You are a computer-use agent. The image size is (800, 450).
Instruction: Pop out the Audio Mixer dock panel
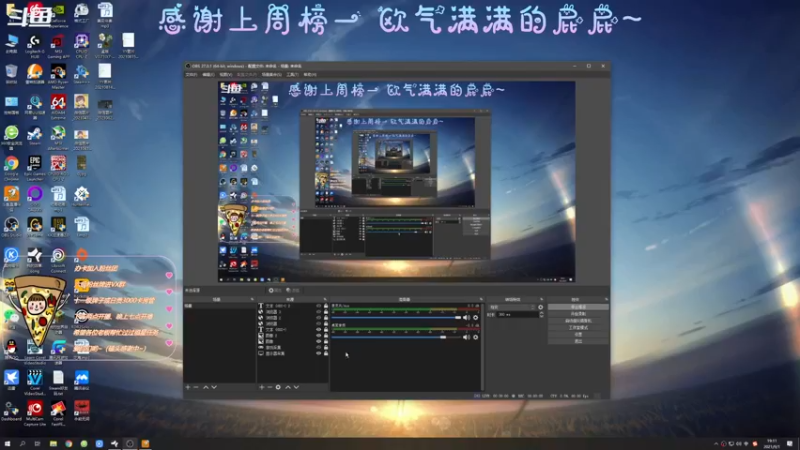click(481, 299)
